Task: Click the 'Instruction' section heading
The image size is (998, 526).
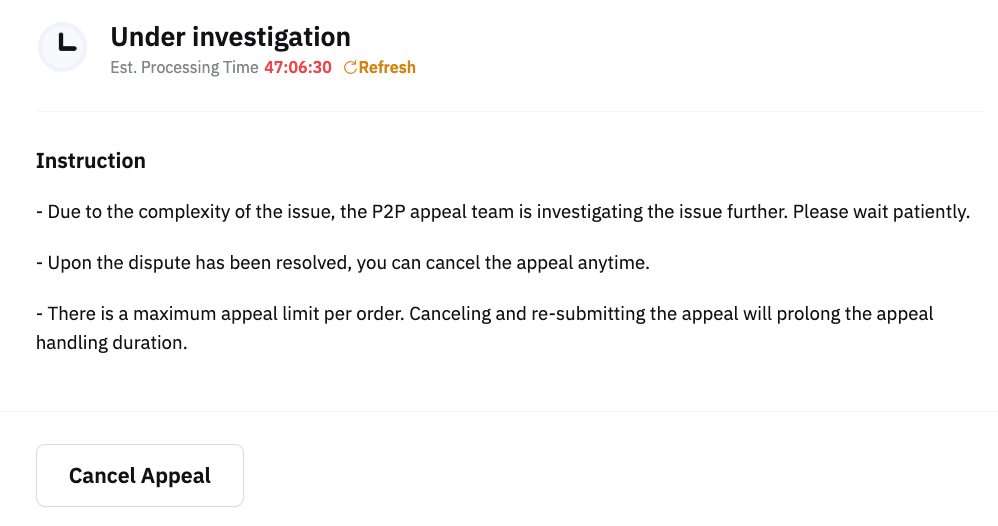Action: coord(91,161)
